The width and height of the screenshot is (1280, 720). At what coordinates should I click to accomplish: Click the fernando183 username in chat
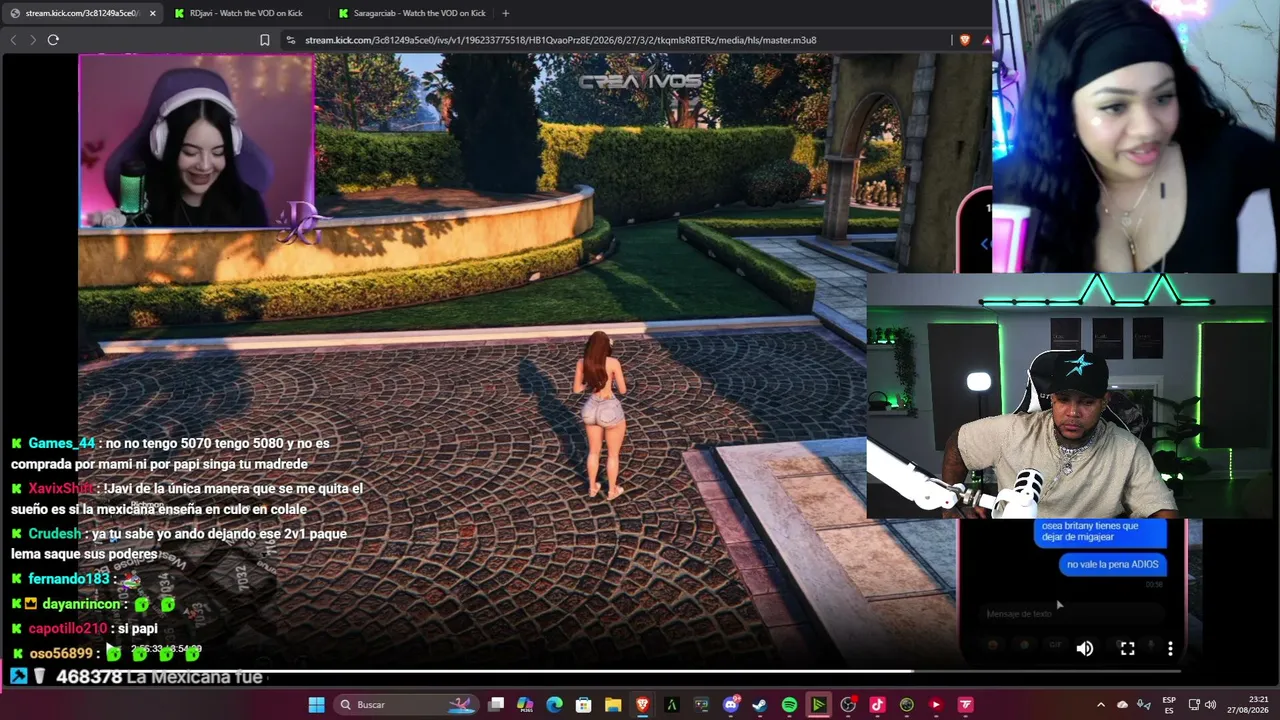click(68, 579)
